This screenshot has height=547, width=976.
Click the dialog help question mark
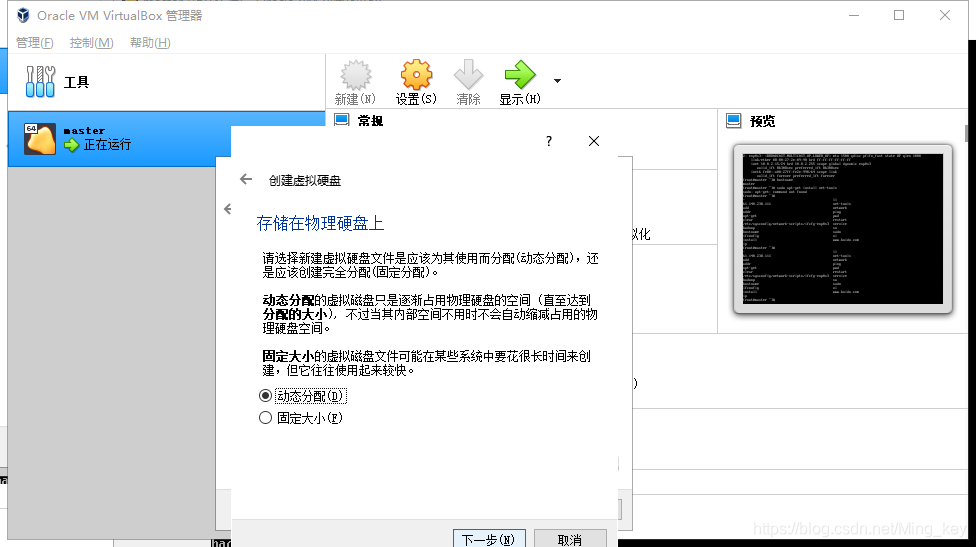point(548,141)
